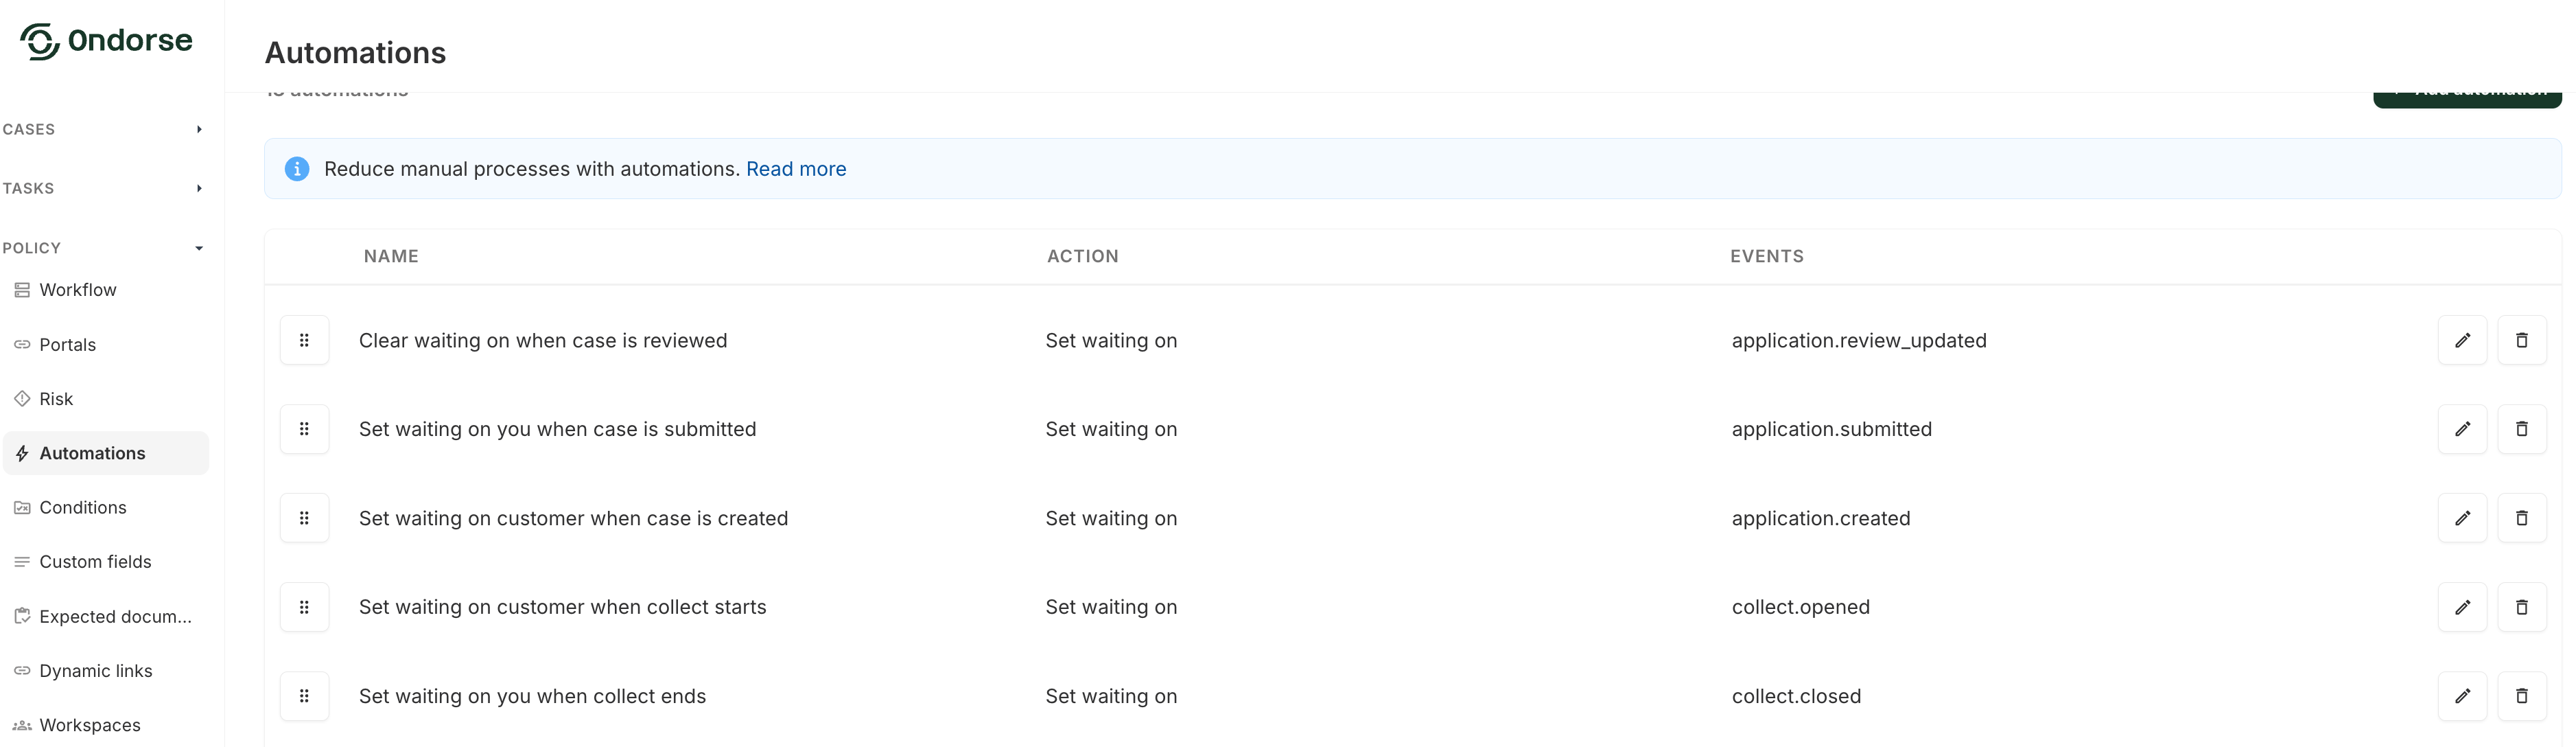Delete the 'Set waiting on customer when collect starts' automation
Screen dimensions: 2576x747
(2523, 606)
